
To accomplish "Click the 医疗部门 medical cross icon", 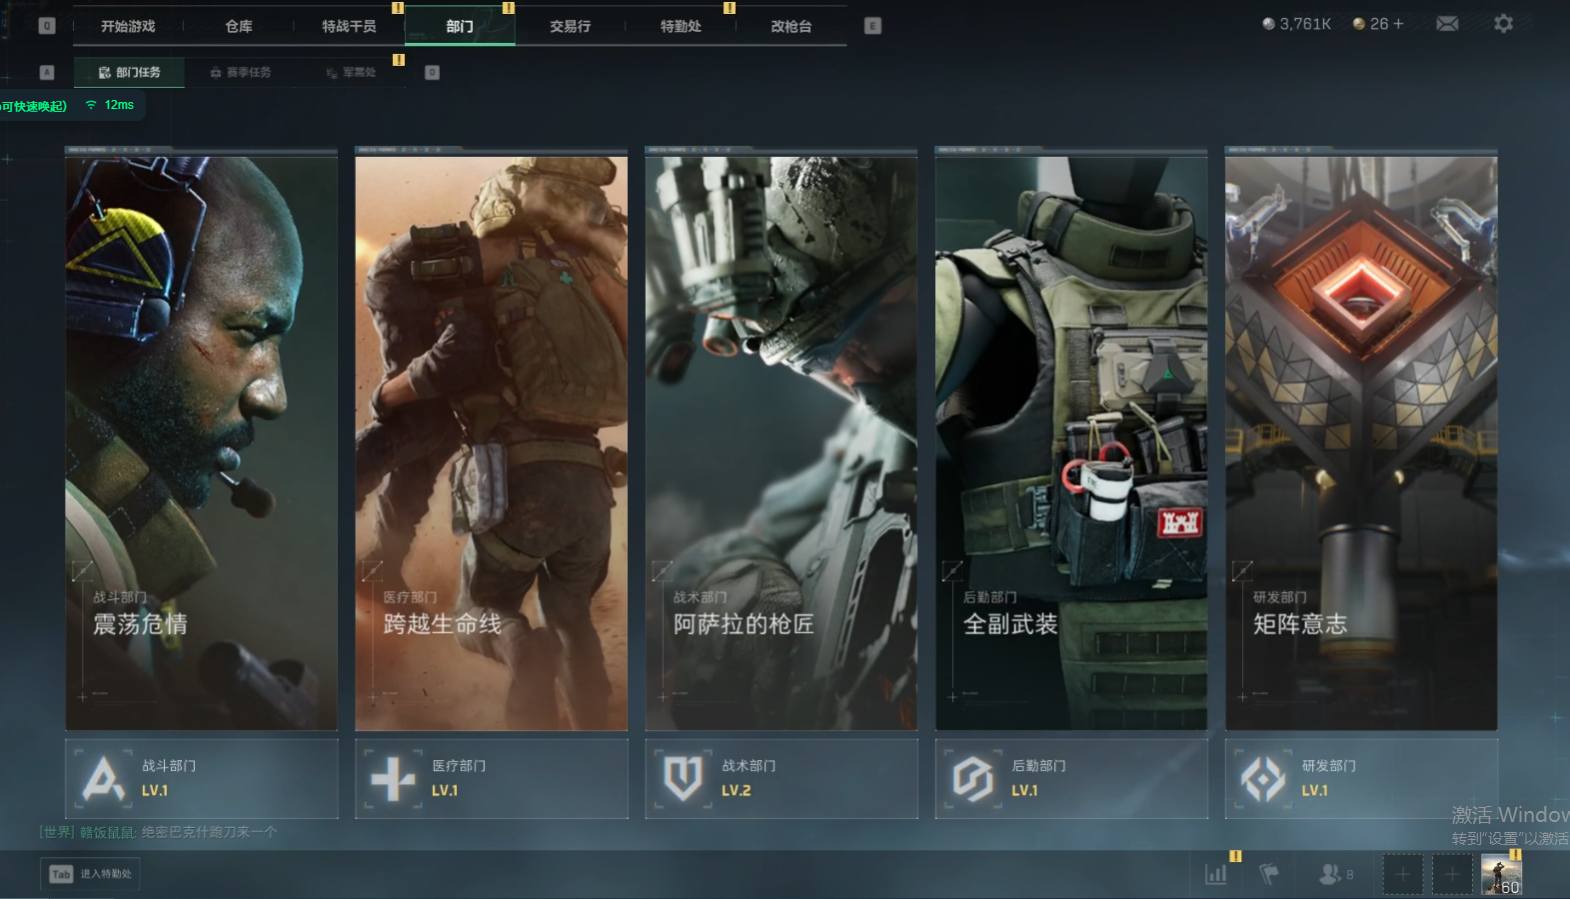I will point(392,778).
